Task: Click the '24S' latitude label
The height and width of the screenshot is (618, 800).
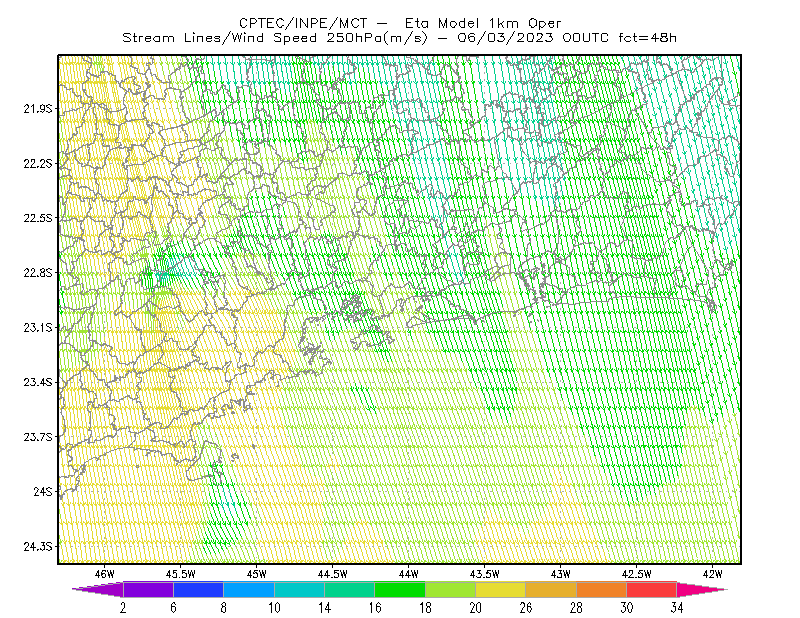Action: 43,491
